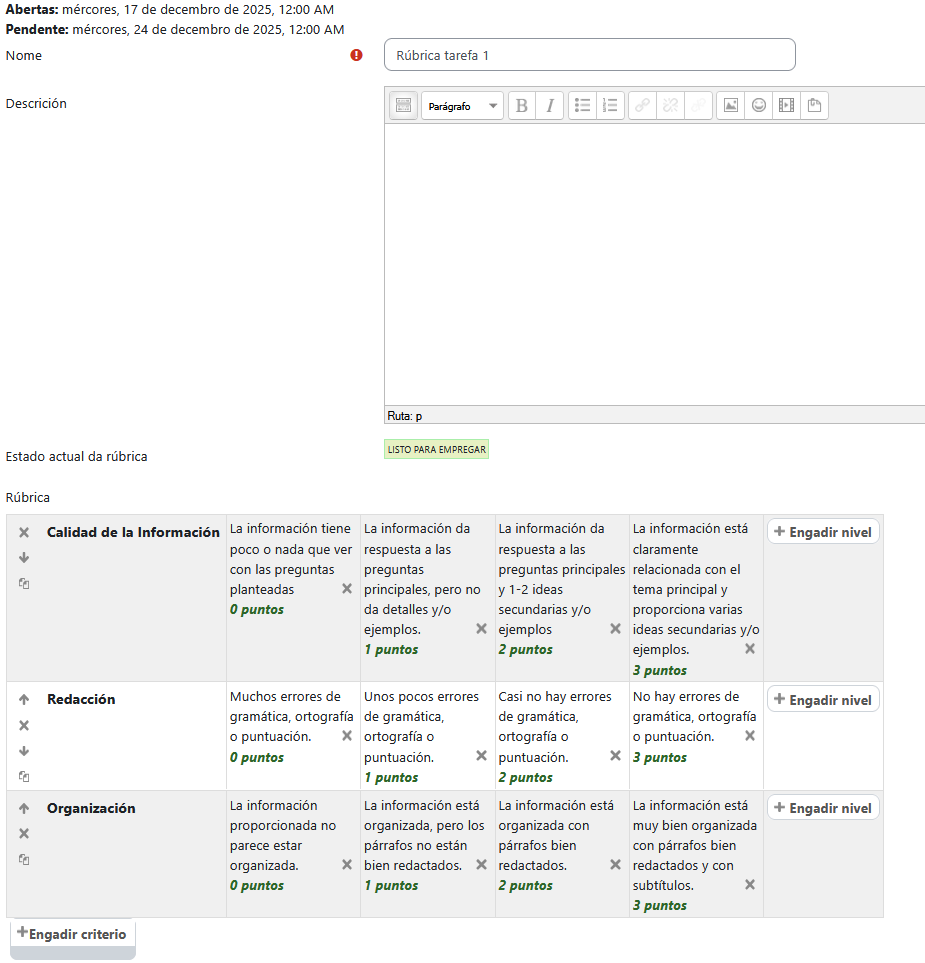This screenshot has width=925, height=963.
Task: Remove the 3 puntos level in Organización
Action: (749, 885)
